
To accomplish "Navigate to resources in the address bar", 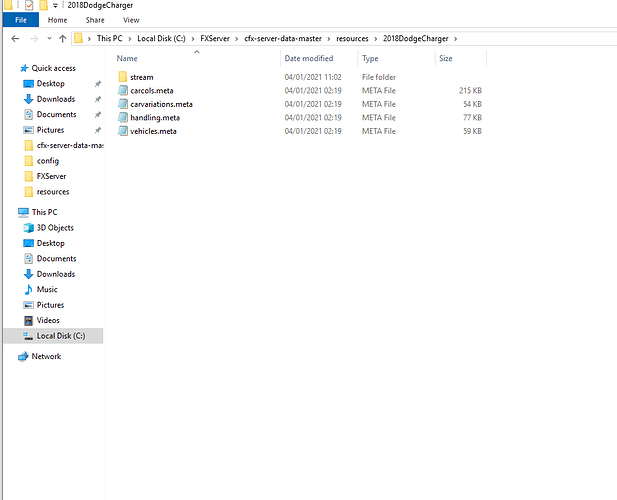I will 352,39.
